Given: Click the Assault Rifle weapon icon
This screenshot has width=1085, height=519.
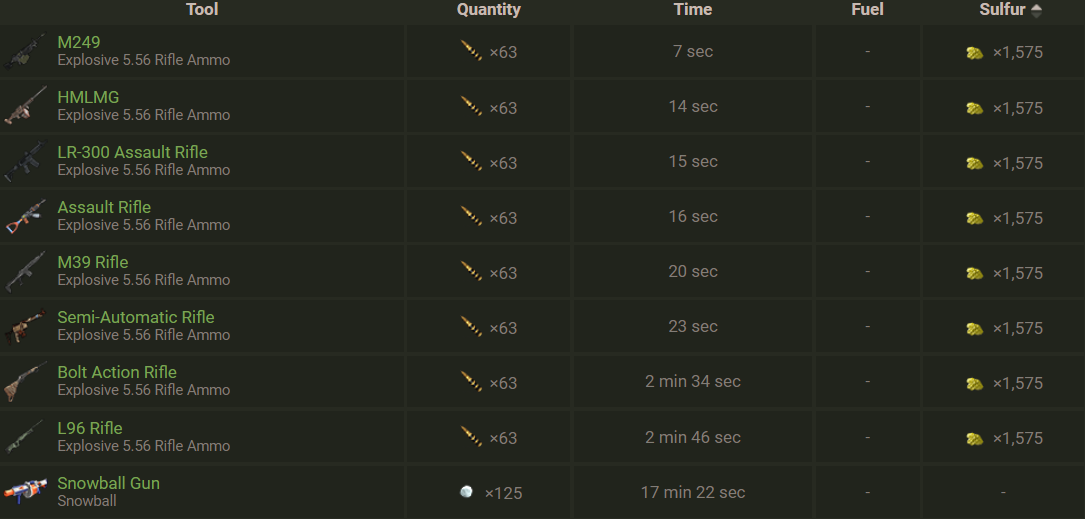Looking at the screenshot, I should click(24, 216).
